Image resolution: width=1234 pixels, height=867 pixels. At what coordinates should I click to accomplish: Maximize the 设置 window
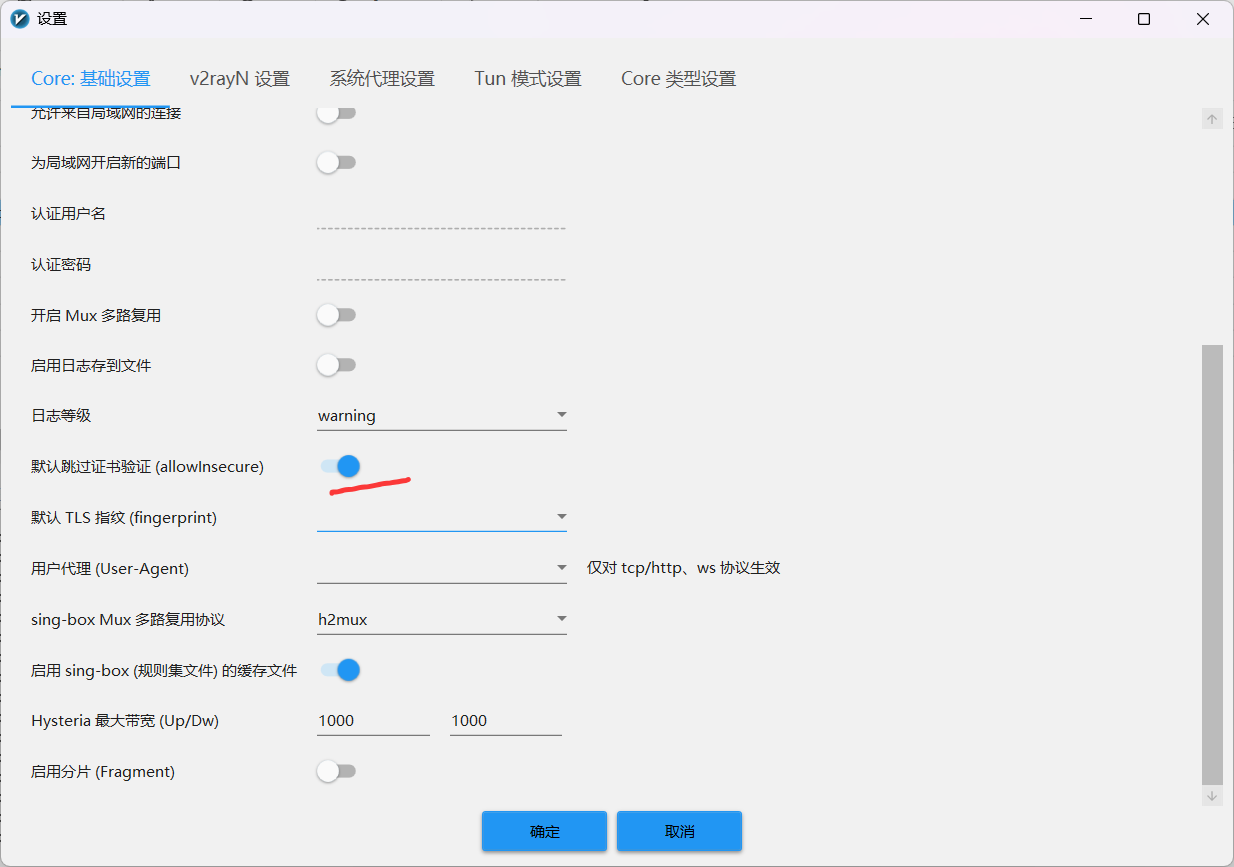(1144, 19)
